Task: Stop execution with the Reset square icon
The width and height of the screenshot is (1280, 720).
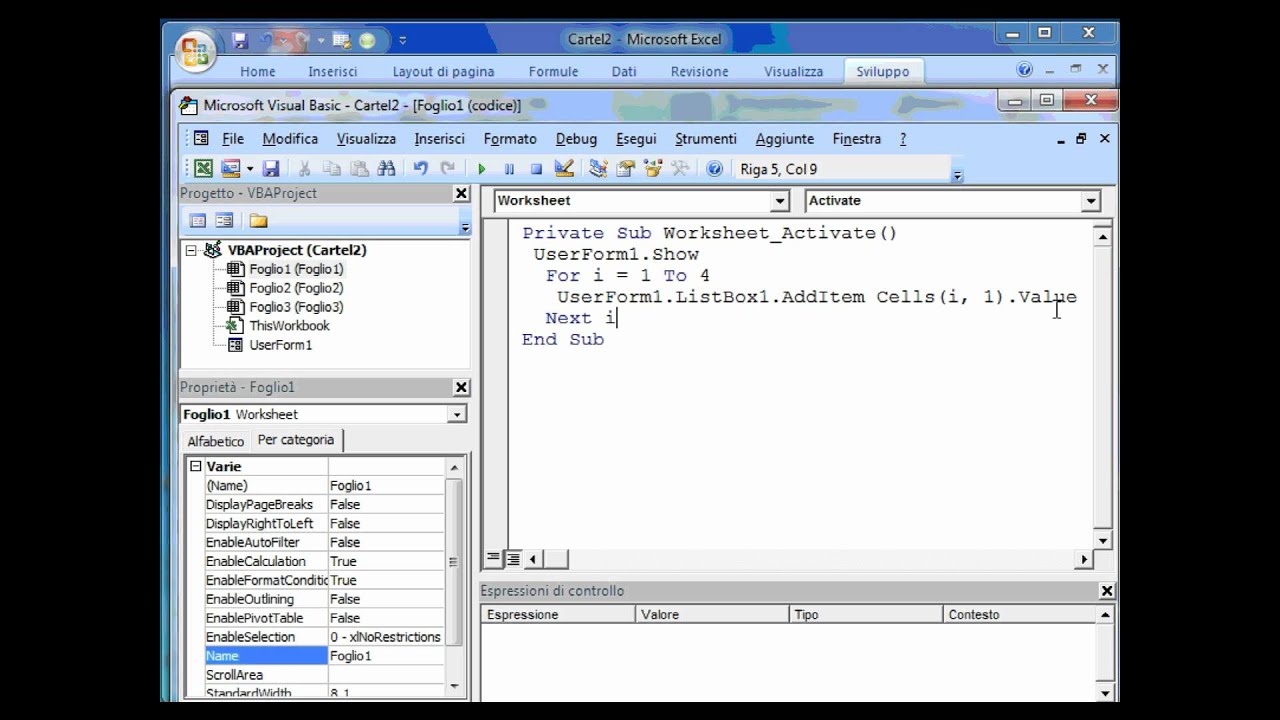Action: click(536, 169)
